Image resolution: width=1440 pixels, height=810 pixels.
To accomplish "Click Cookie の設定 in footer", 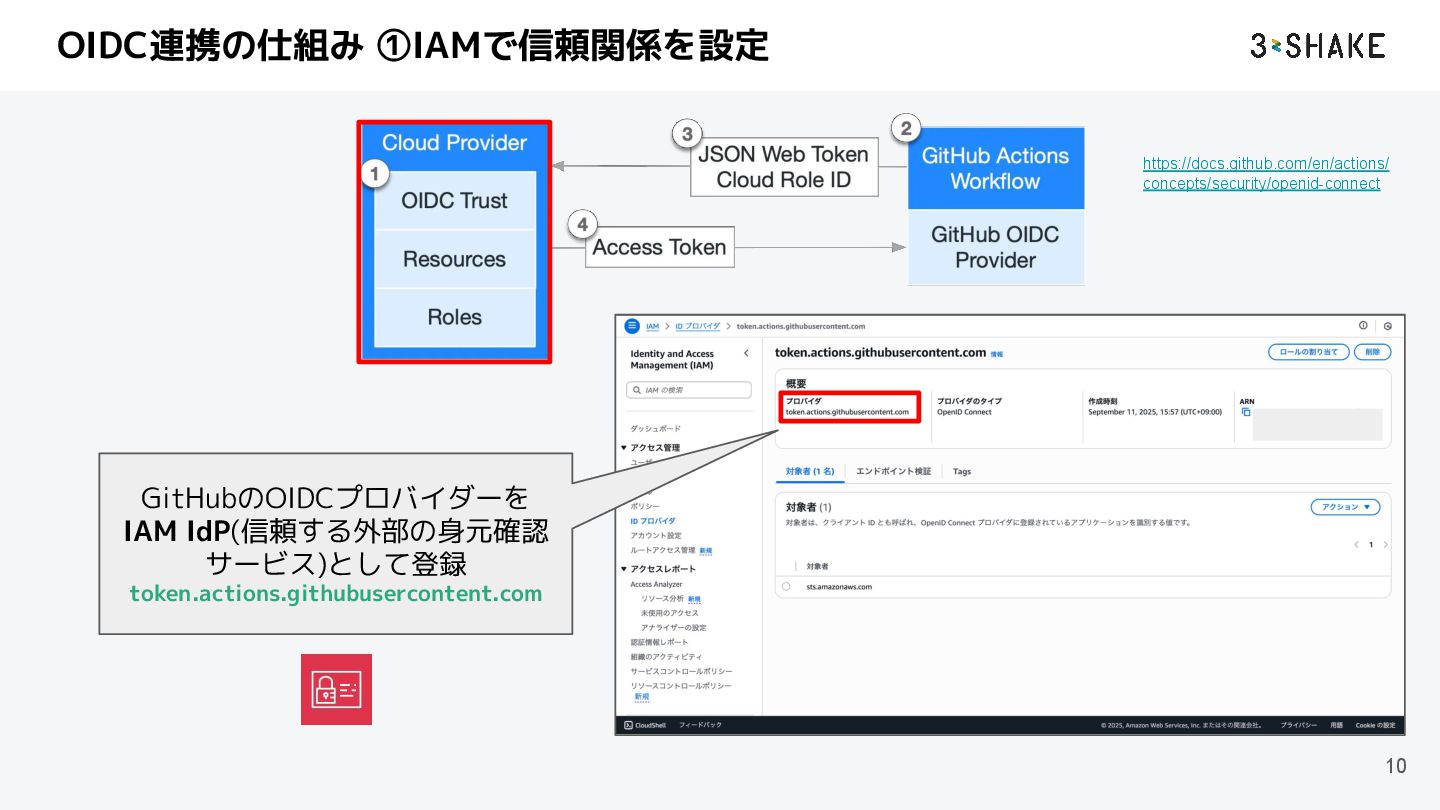I will pos(1375,725).
